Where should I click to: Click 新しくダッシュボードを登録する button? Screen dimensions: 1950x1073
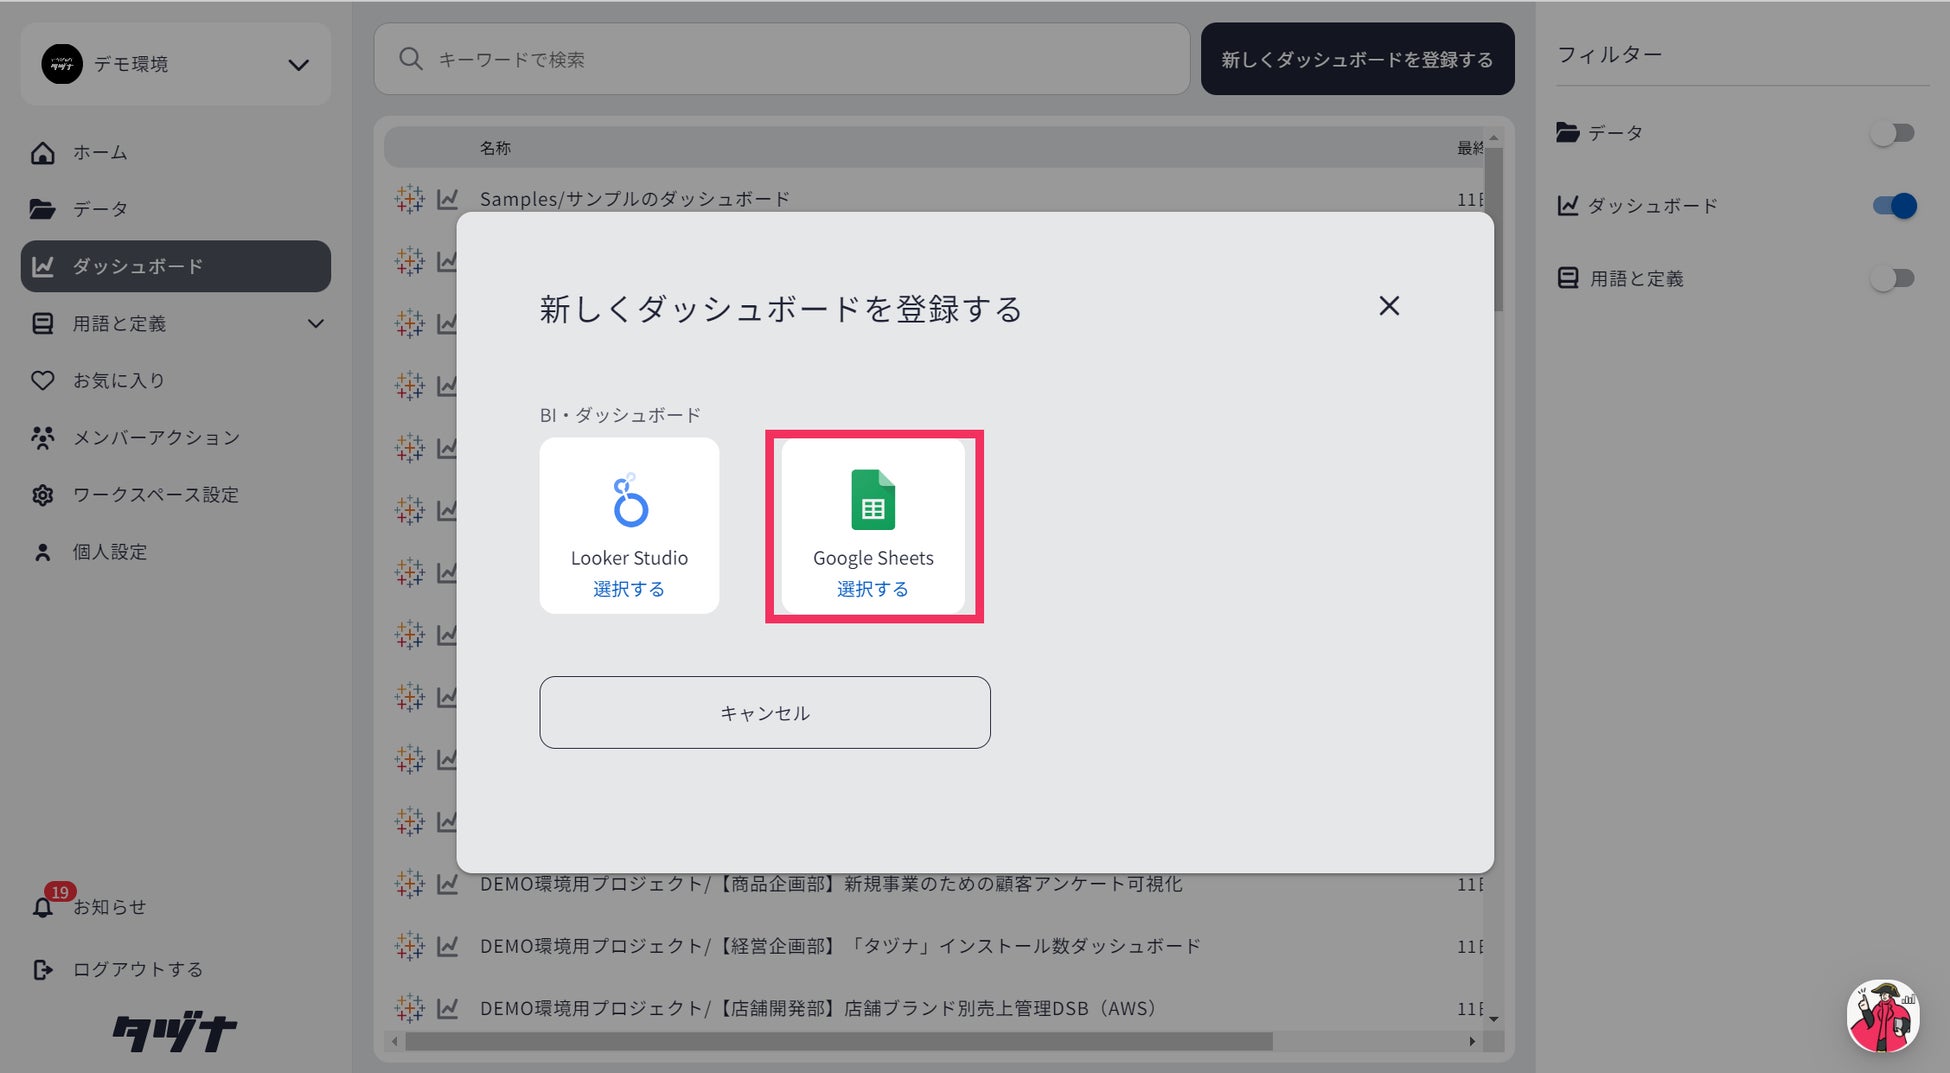[1357, 59]
